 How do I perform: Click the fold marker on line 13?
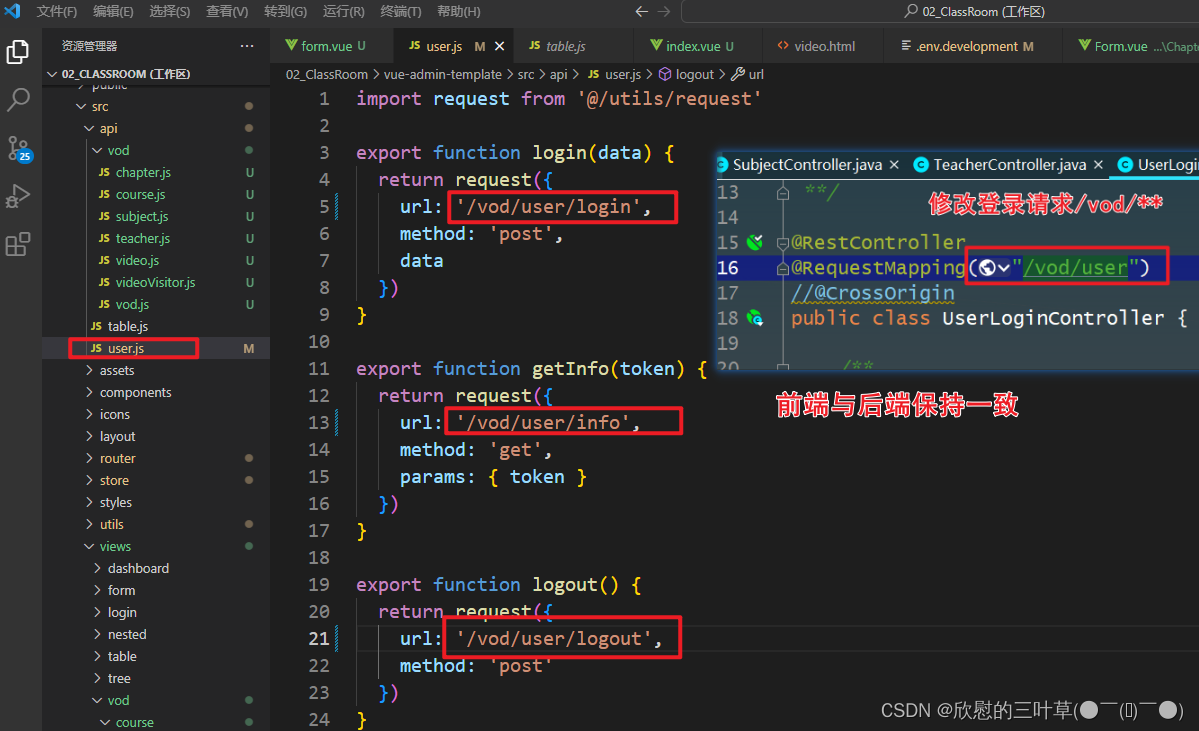(x=782, y=193)
